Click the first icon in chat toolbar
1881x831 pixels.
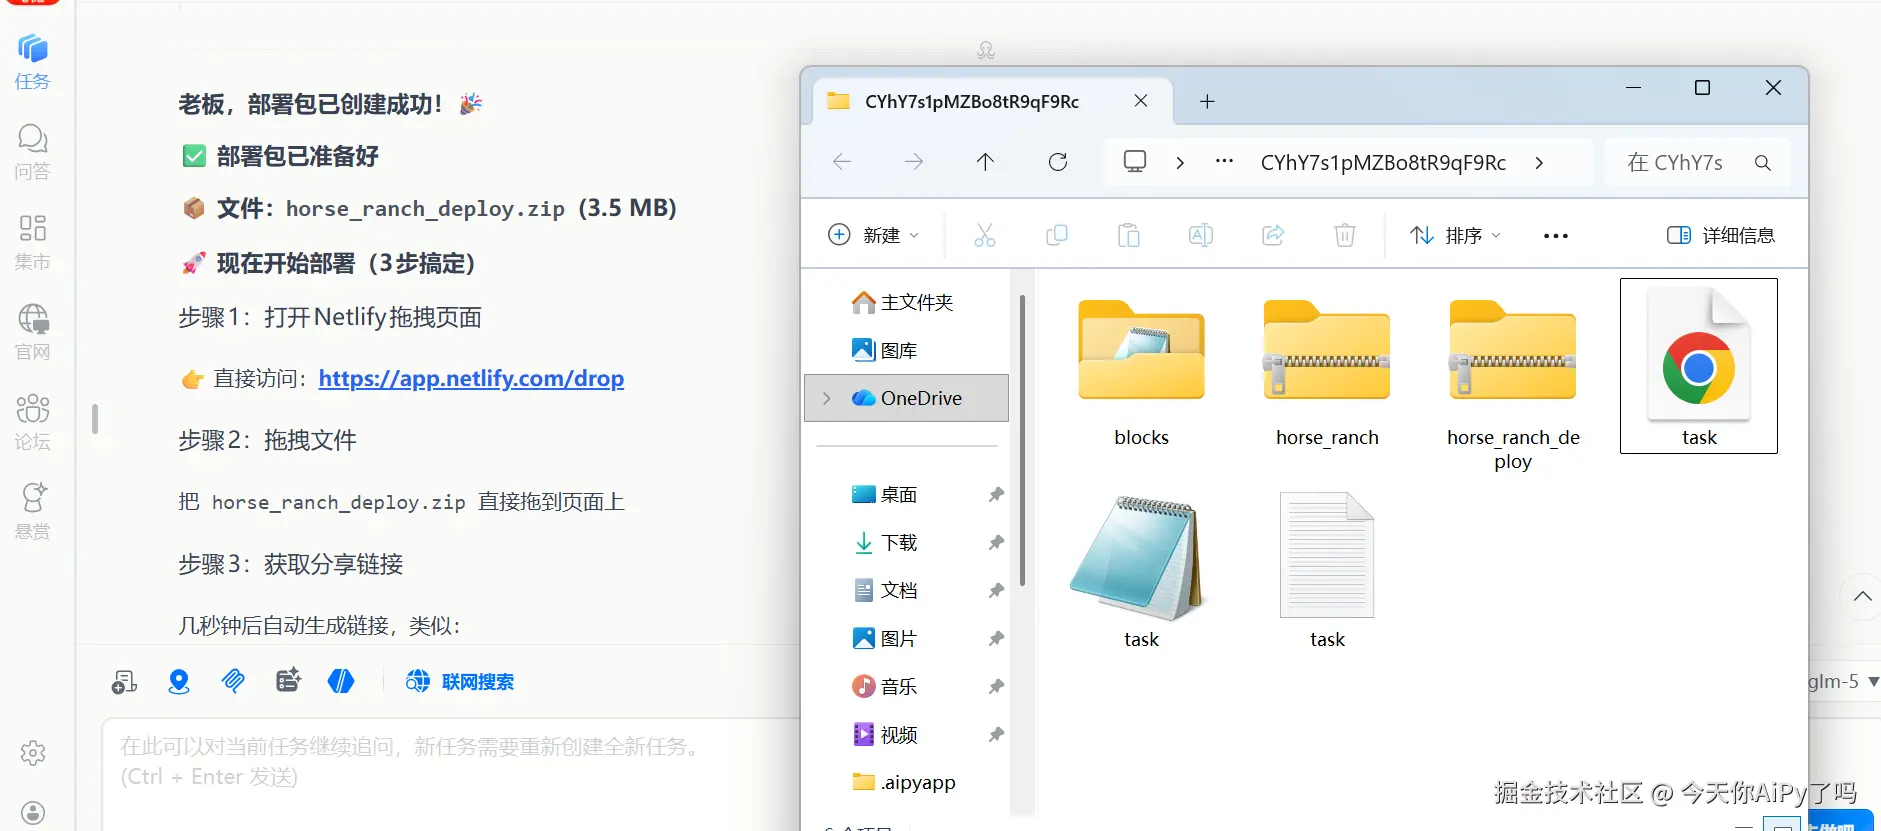124,682
